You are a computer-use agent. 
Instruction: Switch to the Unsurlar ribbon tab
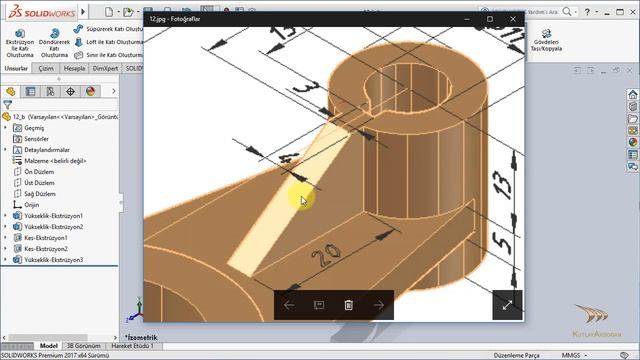(x=16, y=68)
